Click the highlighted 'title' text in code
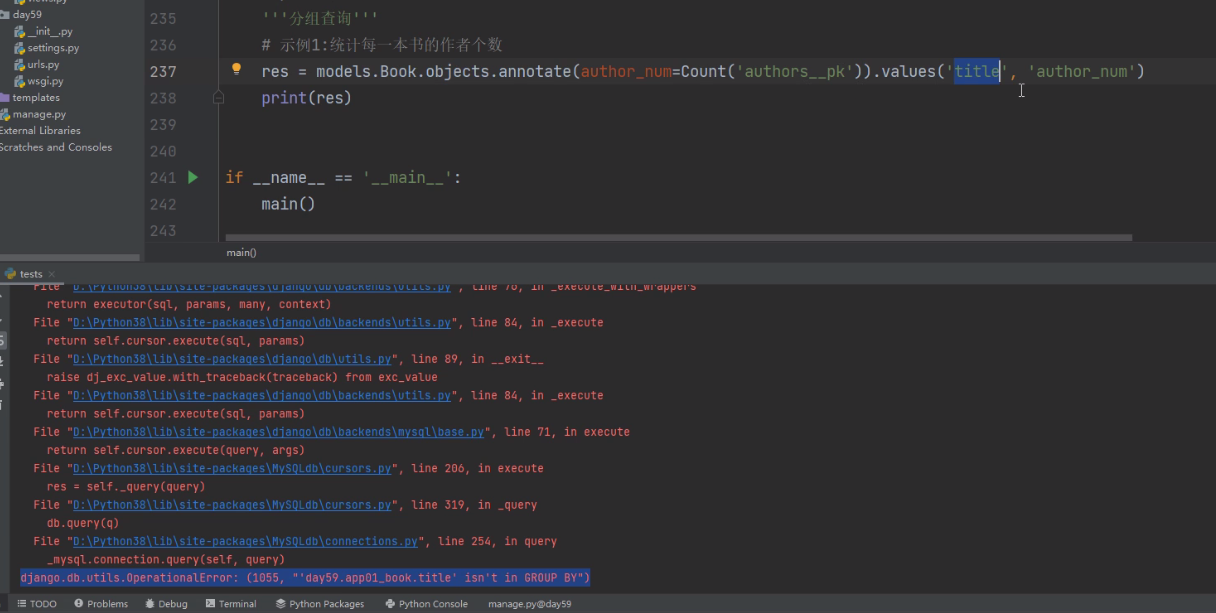This screenshot has width=1216, height=613. pos(977,71)
